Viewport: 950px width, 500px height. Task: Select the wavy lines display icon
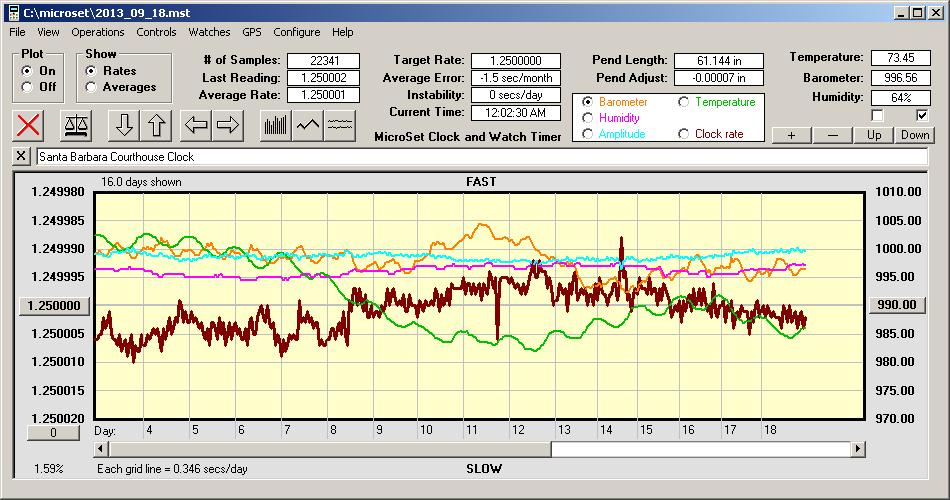tap(339, 125)
